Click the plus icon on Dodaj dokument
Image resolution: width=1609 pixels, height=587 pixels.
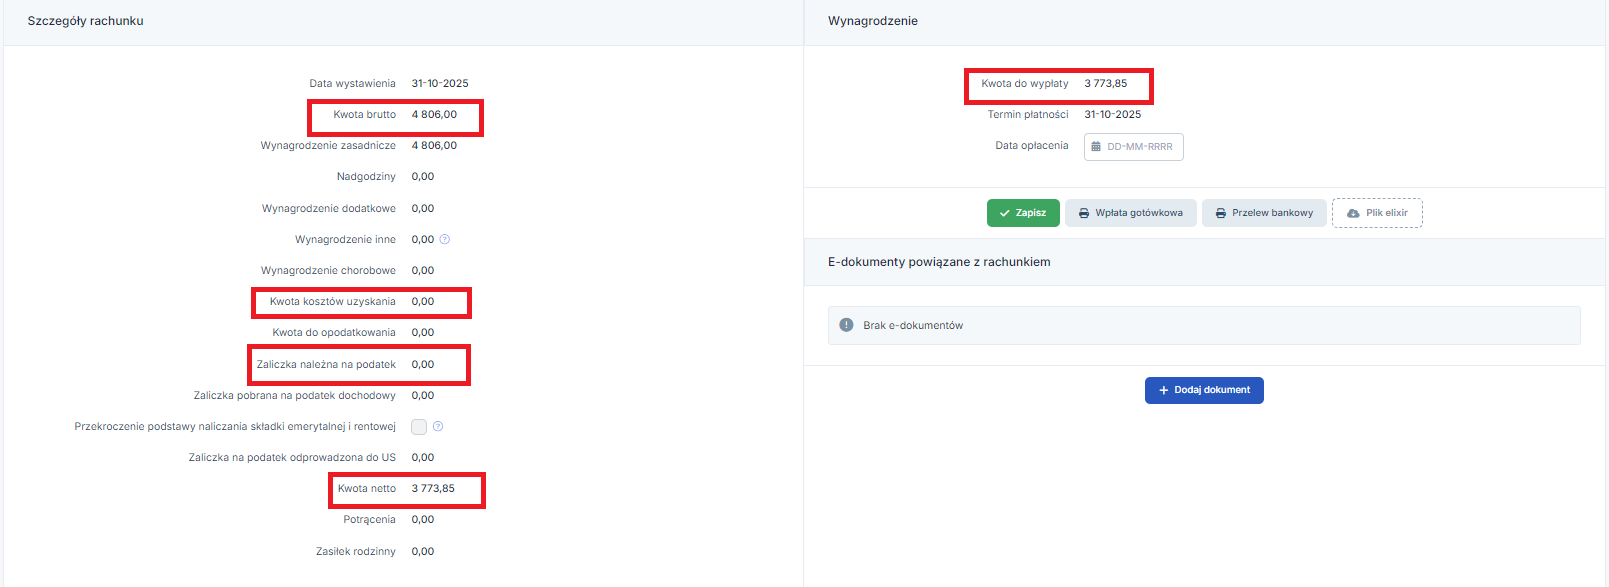[x=1163, y=390]
